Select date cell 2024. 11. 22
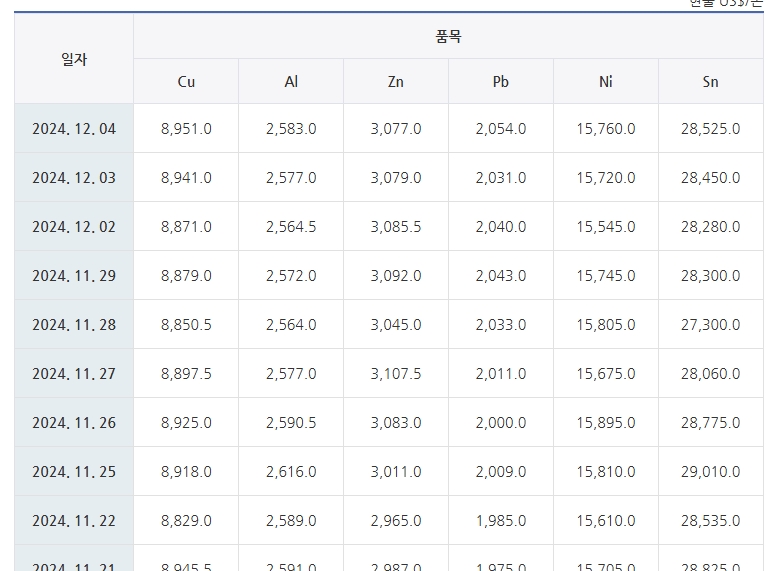The image size is (779, 571). [x=74, y=520]
